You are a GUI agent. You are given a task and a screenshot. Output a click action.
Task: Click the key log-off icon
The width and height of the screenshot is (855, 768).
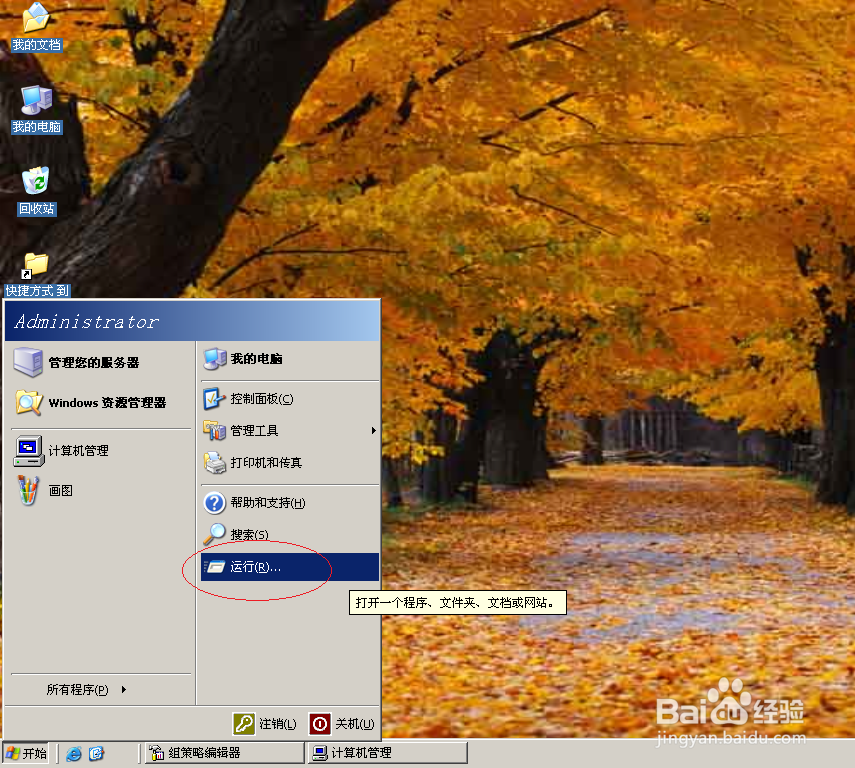pos(244,724)
